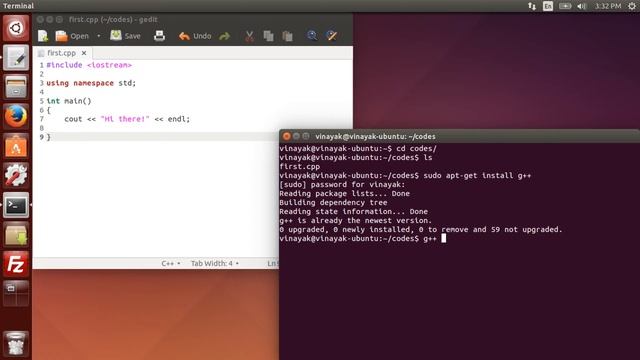
Task: Open System Settings from the launcher
Action: tap(16, 176)
